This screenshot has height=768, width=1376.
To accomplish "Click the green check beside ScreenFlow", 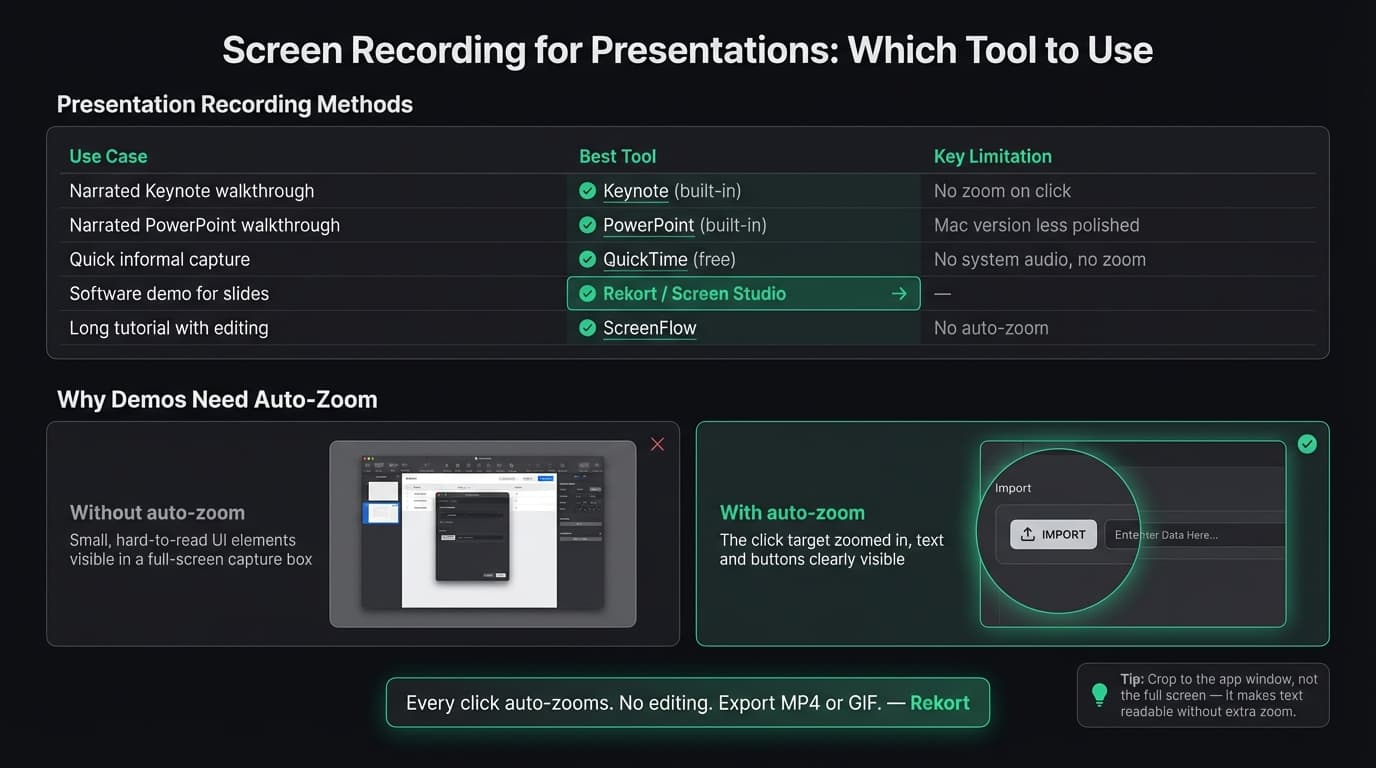I will pos(587,327).
